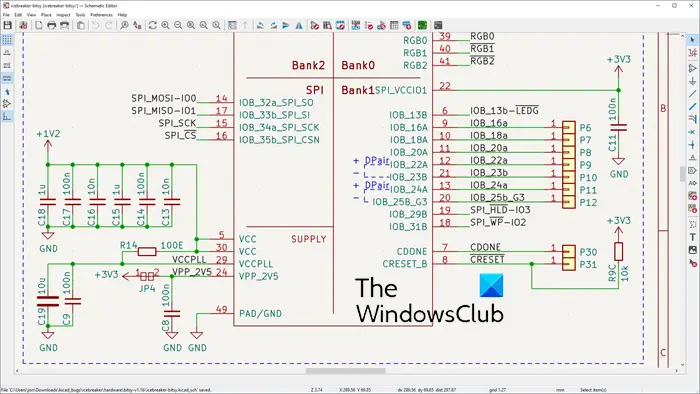Select the Add Bus tool
Screen dimensions: 700x394
(x=692, y=107)
